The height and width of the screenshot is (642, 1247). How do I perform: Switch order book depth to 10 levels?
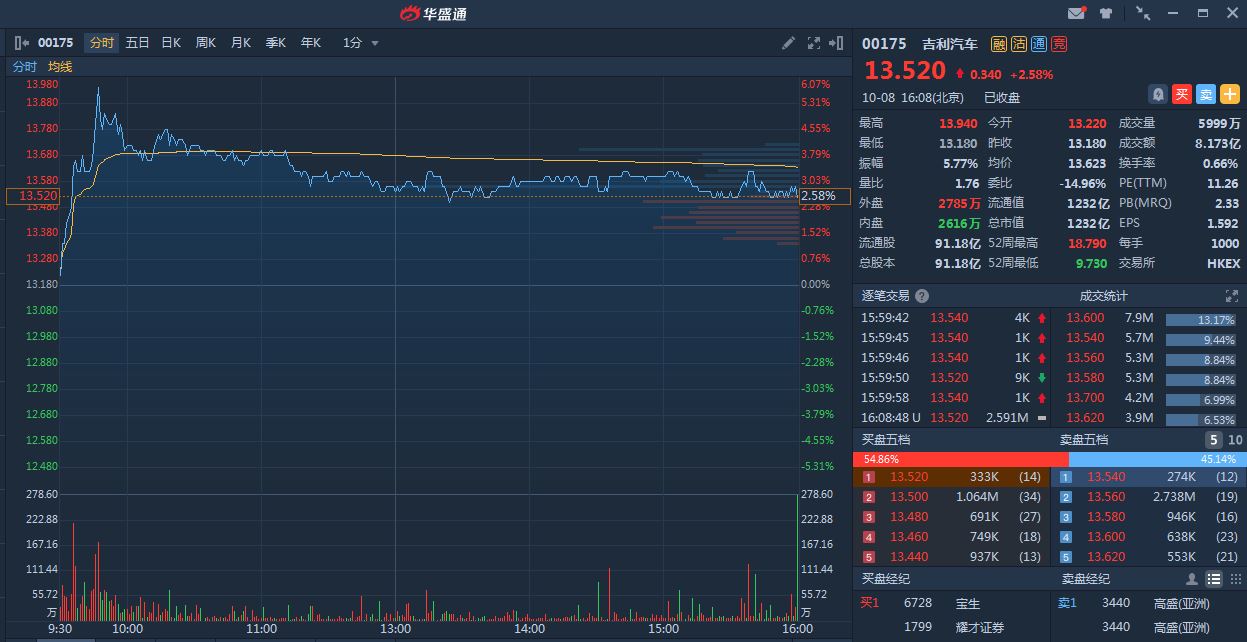tap(1235, 440)
